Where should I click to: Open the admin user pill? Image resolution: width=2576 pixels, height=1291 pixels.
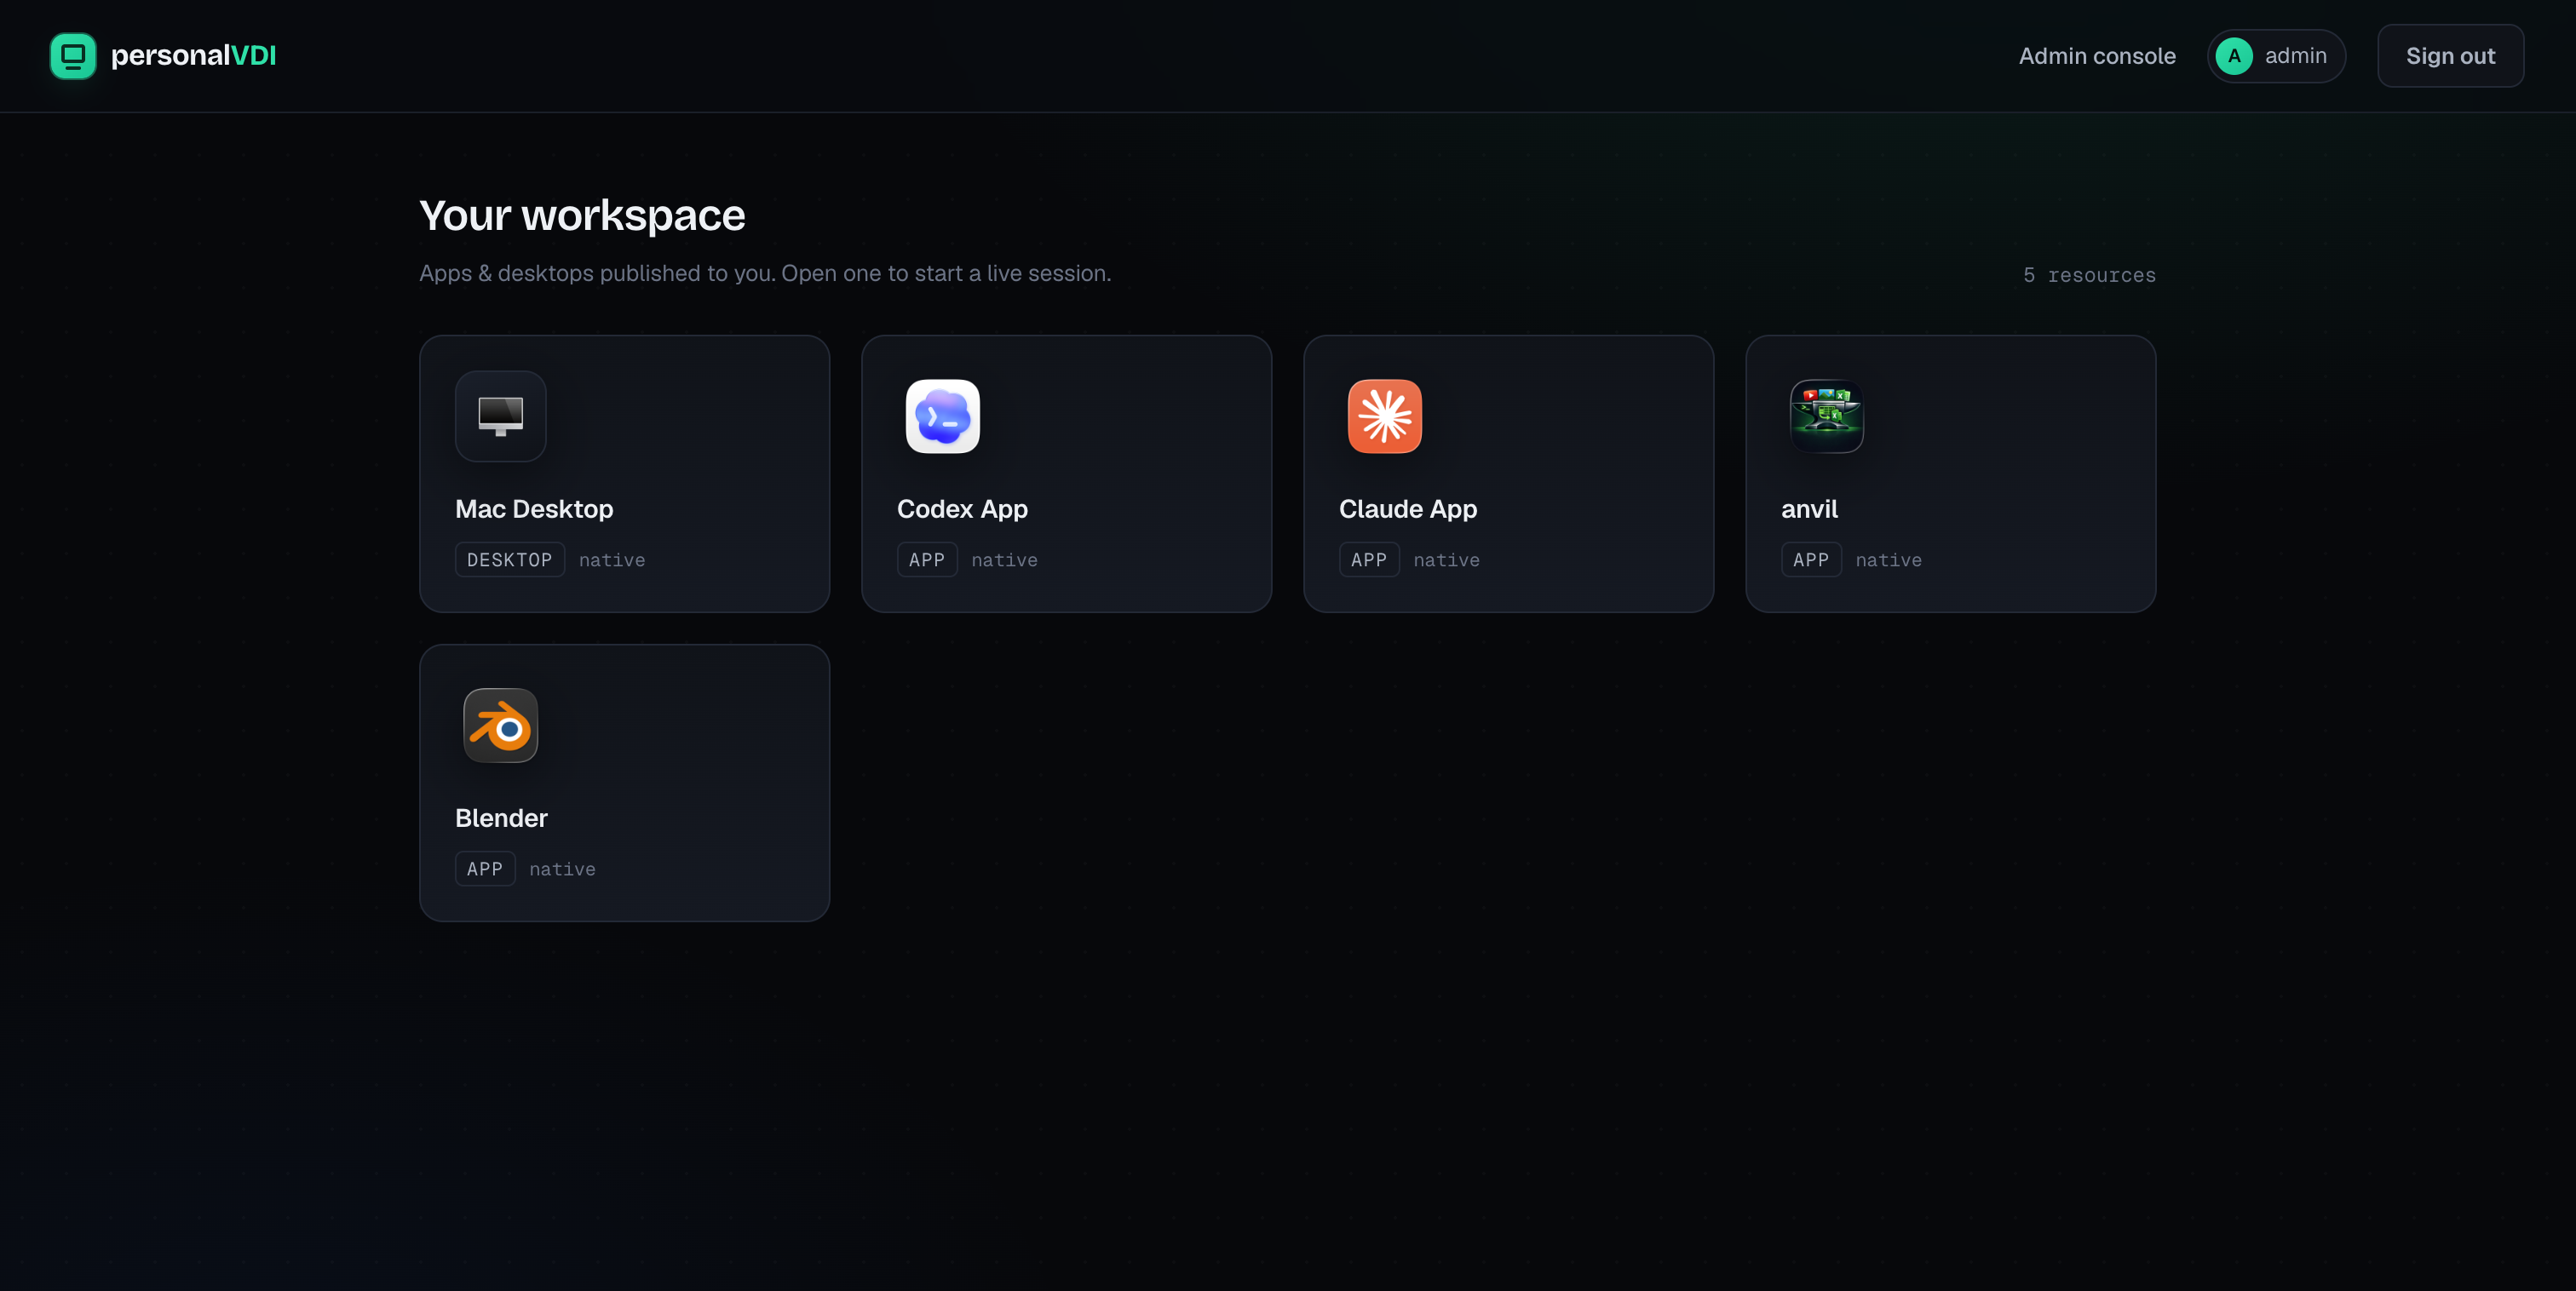pyautogui.click(x=2276, y=56)
